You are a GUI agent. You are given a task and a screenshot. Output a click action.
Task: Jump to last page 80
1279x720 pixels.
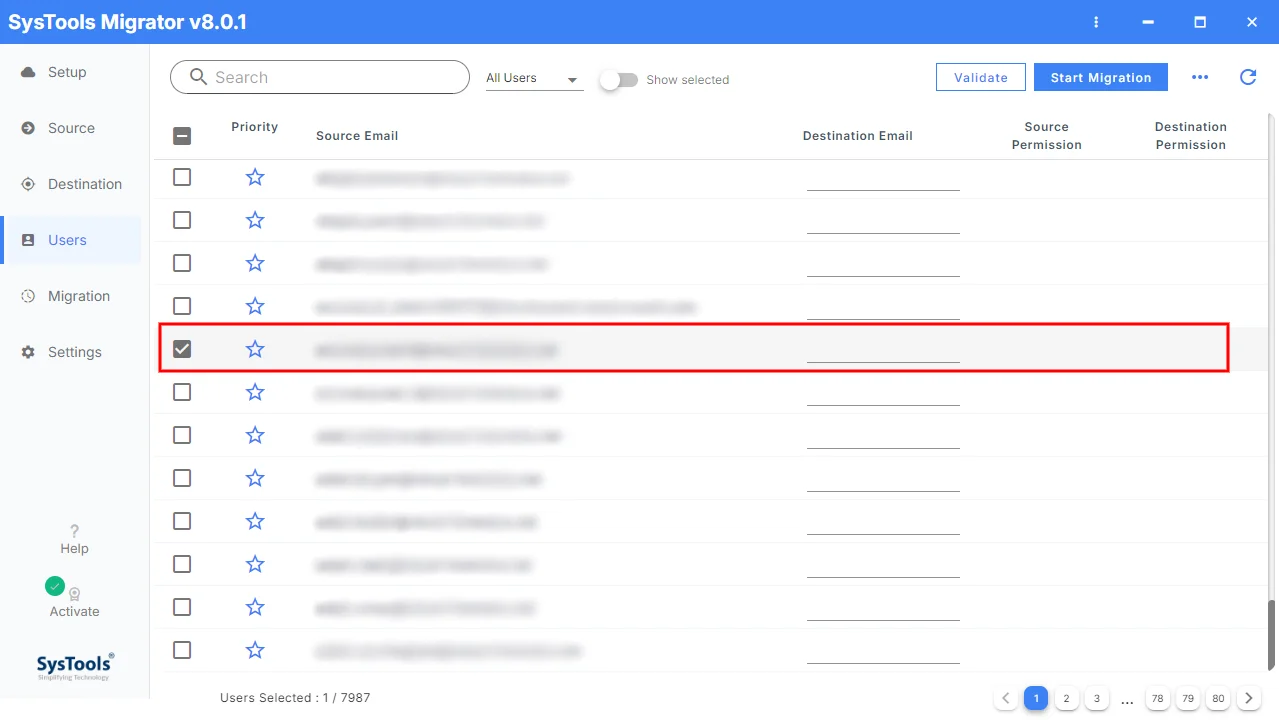[1218, 698]
